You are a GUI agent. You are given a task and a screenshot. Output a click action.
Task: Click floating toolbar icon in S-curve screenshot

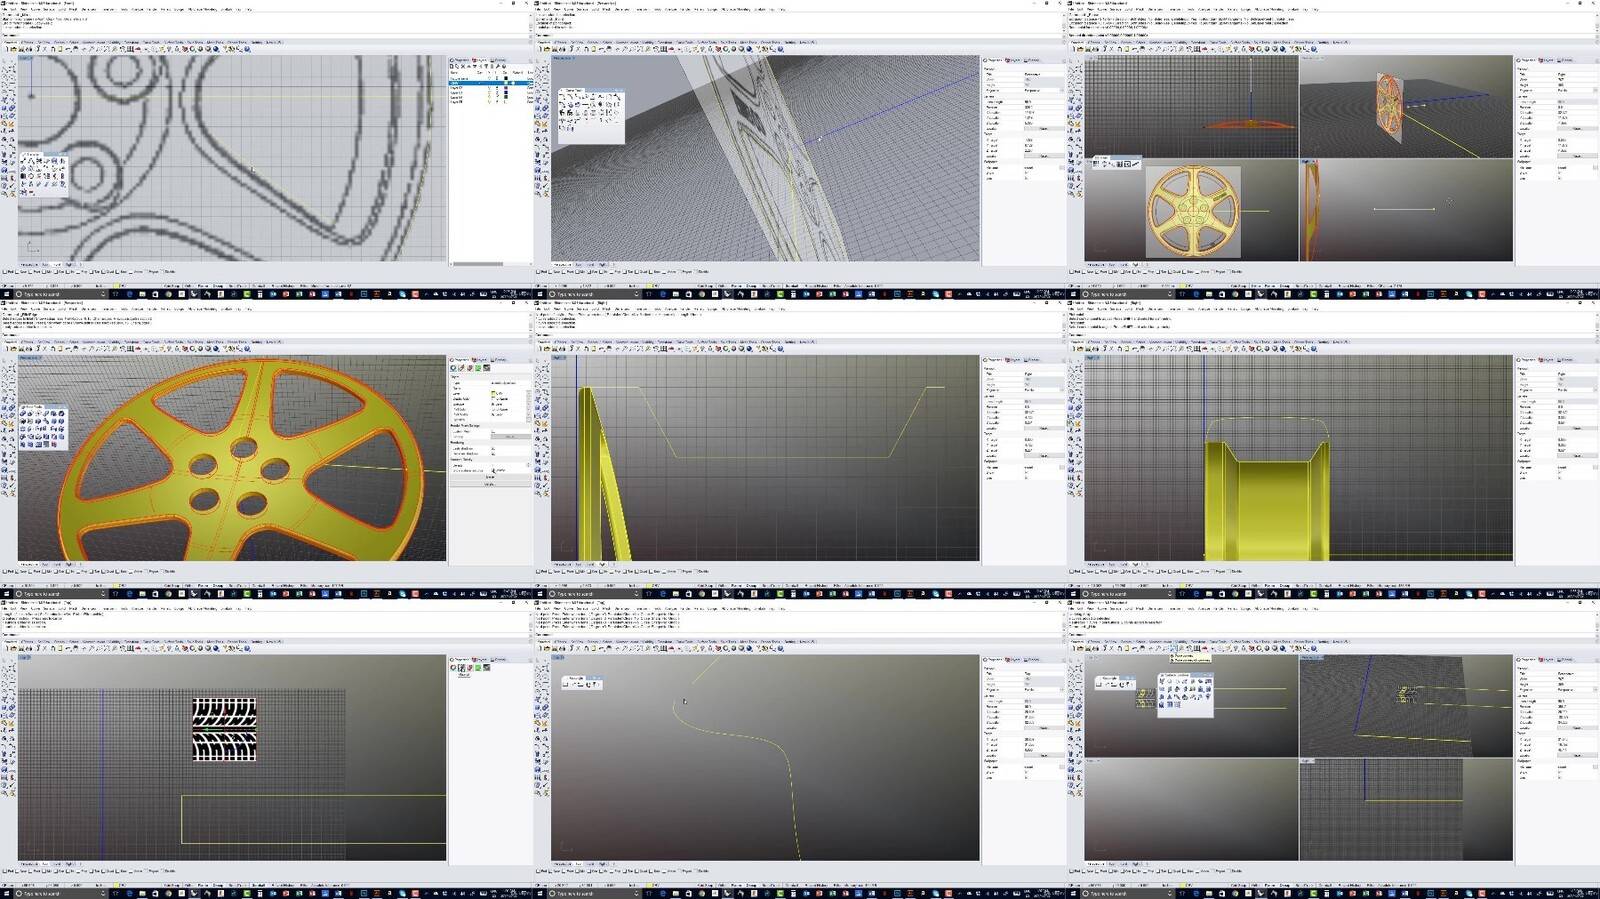pos(582,683)
